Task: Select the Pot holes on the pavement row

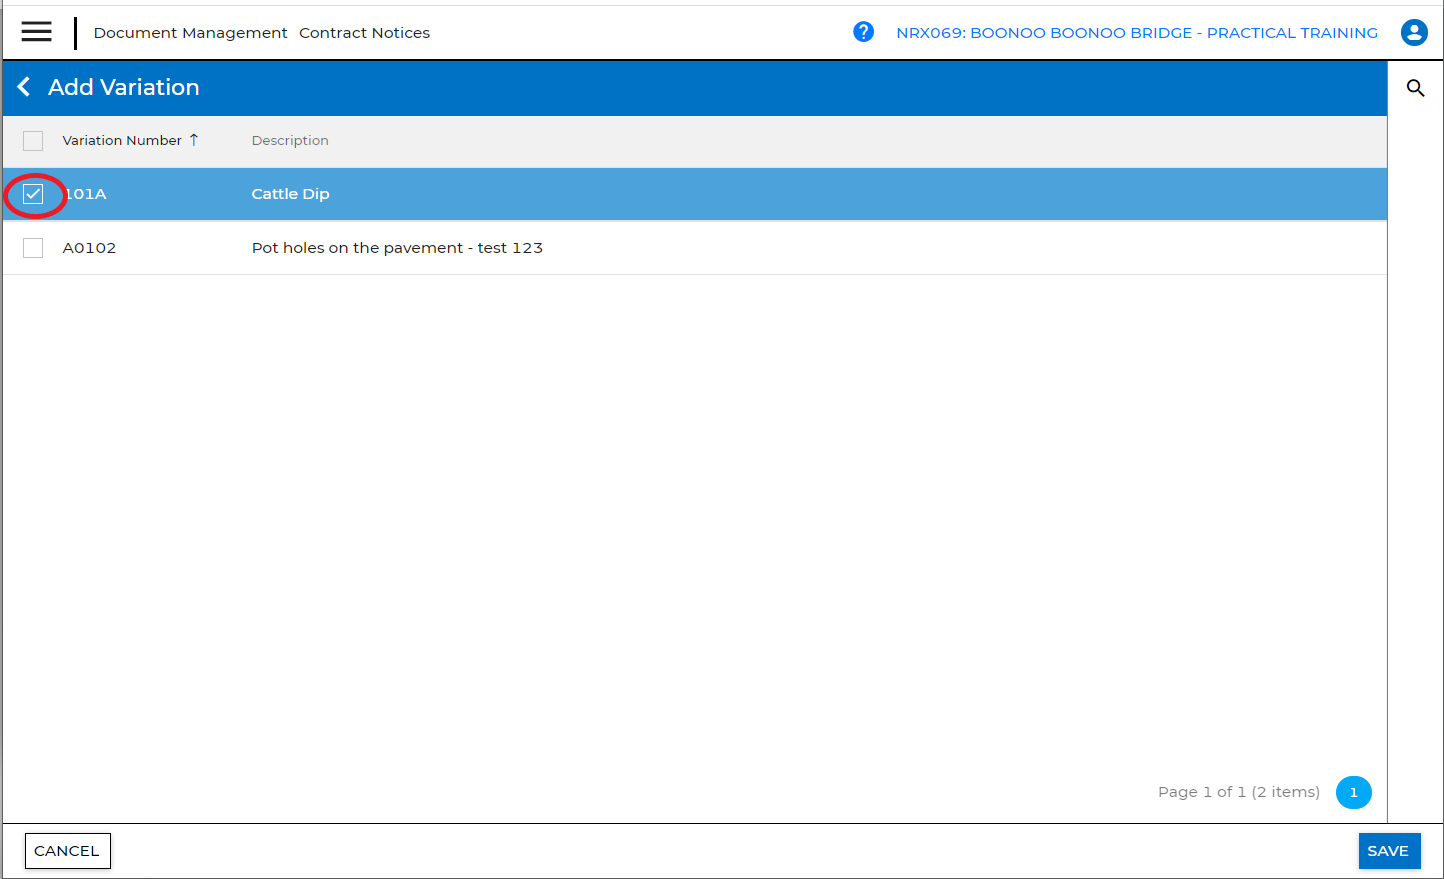Action: click(x=695, y=248)
